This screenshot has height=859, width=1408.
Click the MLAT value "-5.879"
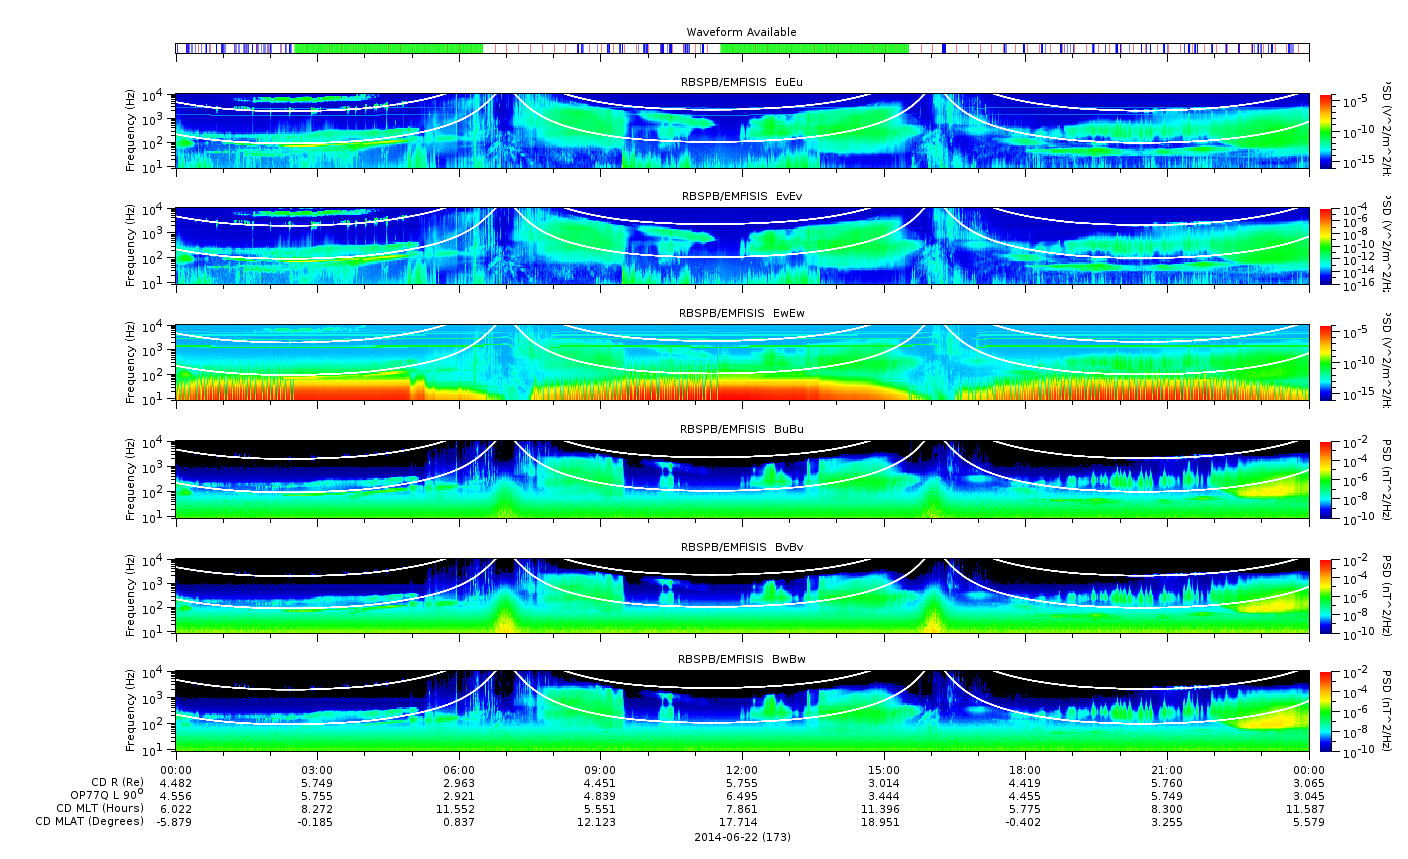176,821
